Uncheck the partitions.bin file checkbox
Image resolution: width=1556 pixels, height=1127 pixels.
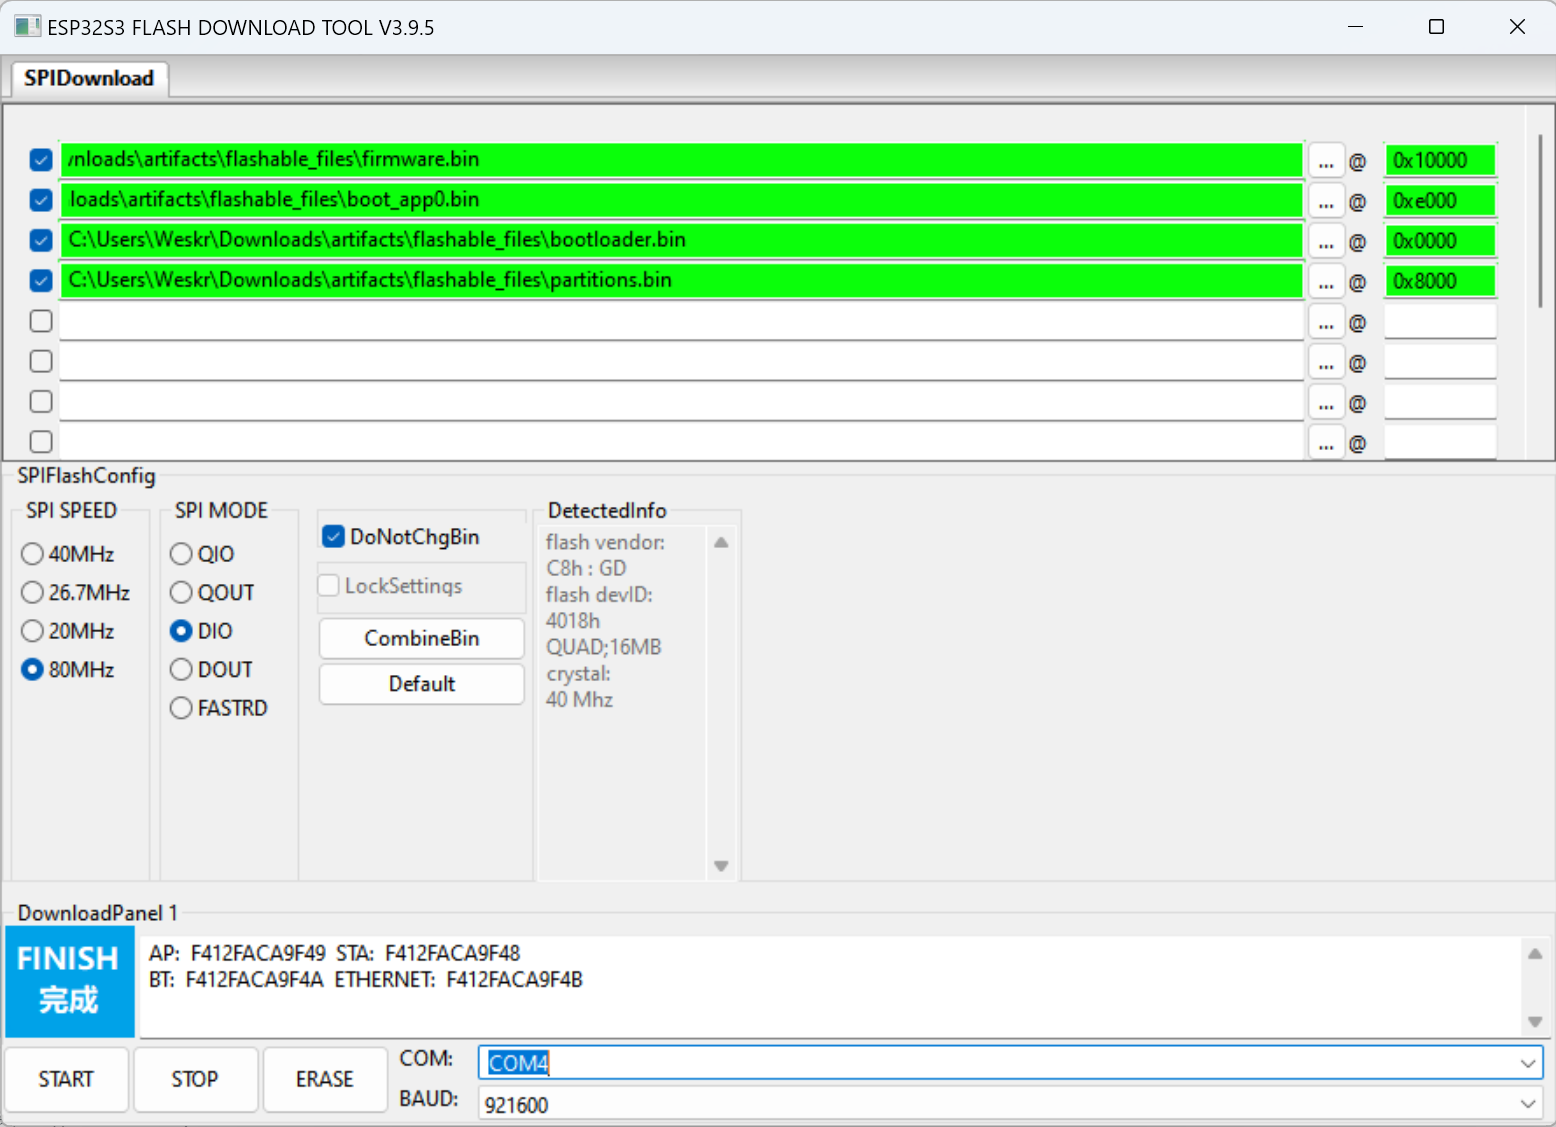click(41, 281)
